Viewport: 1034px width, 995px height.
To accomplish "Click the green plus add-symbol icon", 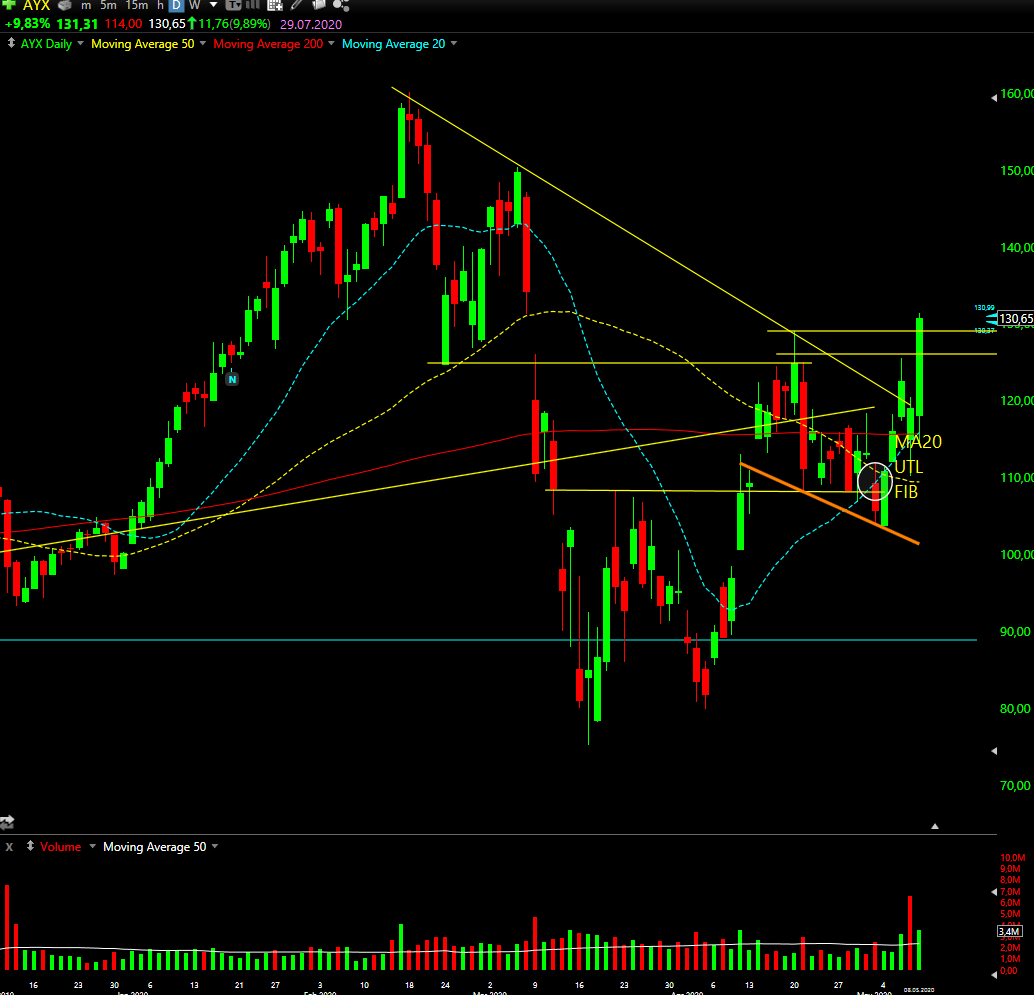I will coord(9,4).
